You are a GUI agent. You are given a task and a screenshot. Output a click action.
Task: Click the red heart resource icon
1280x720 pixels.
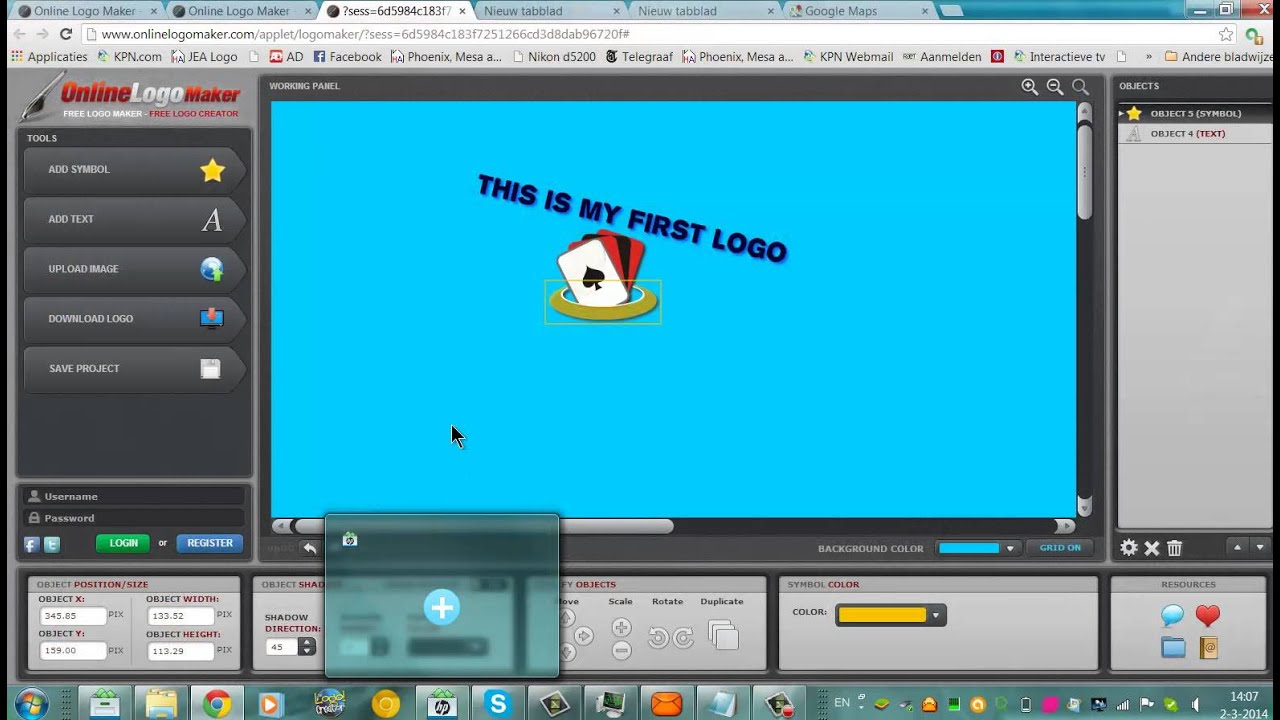[x=1208, y=616]
